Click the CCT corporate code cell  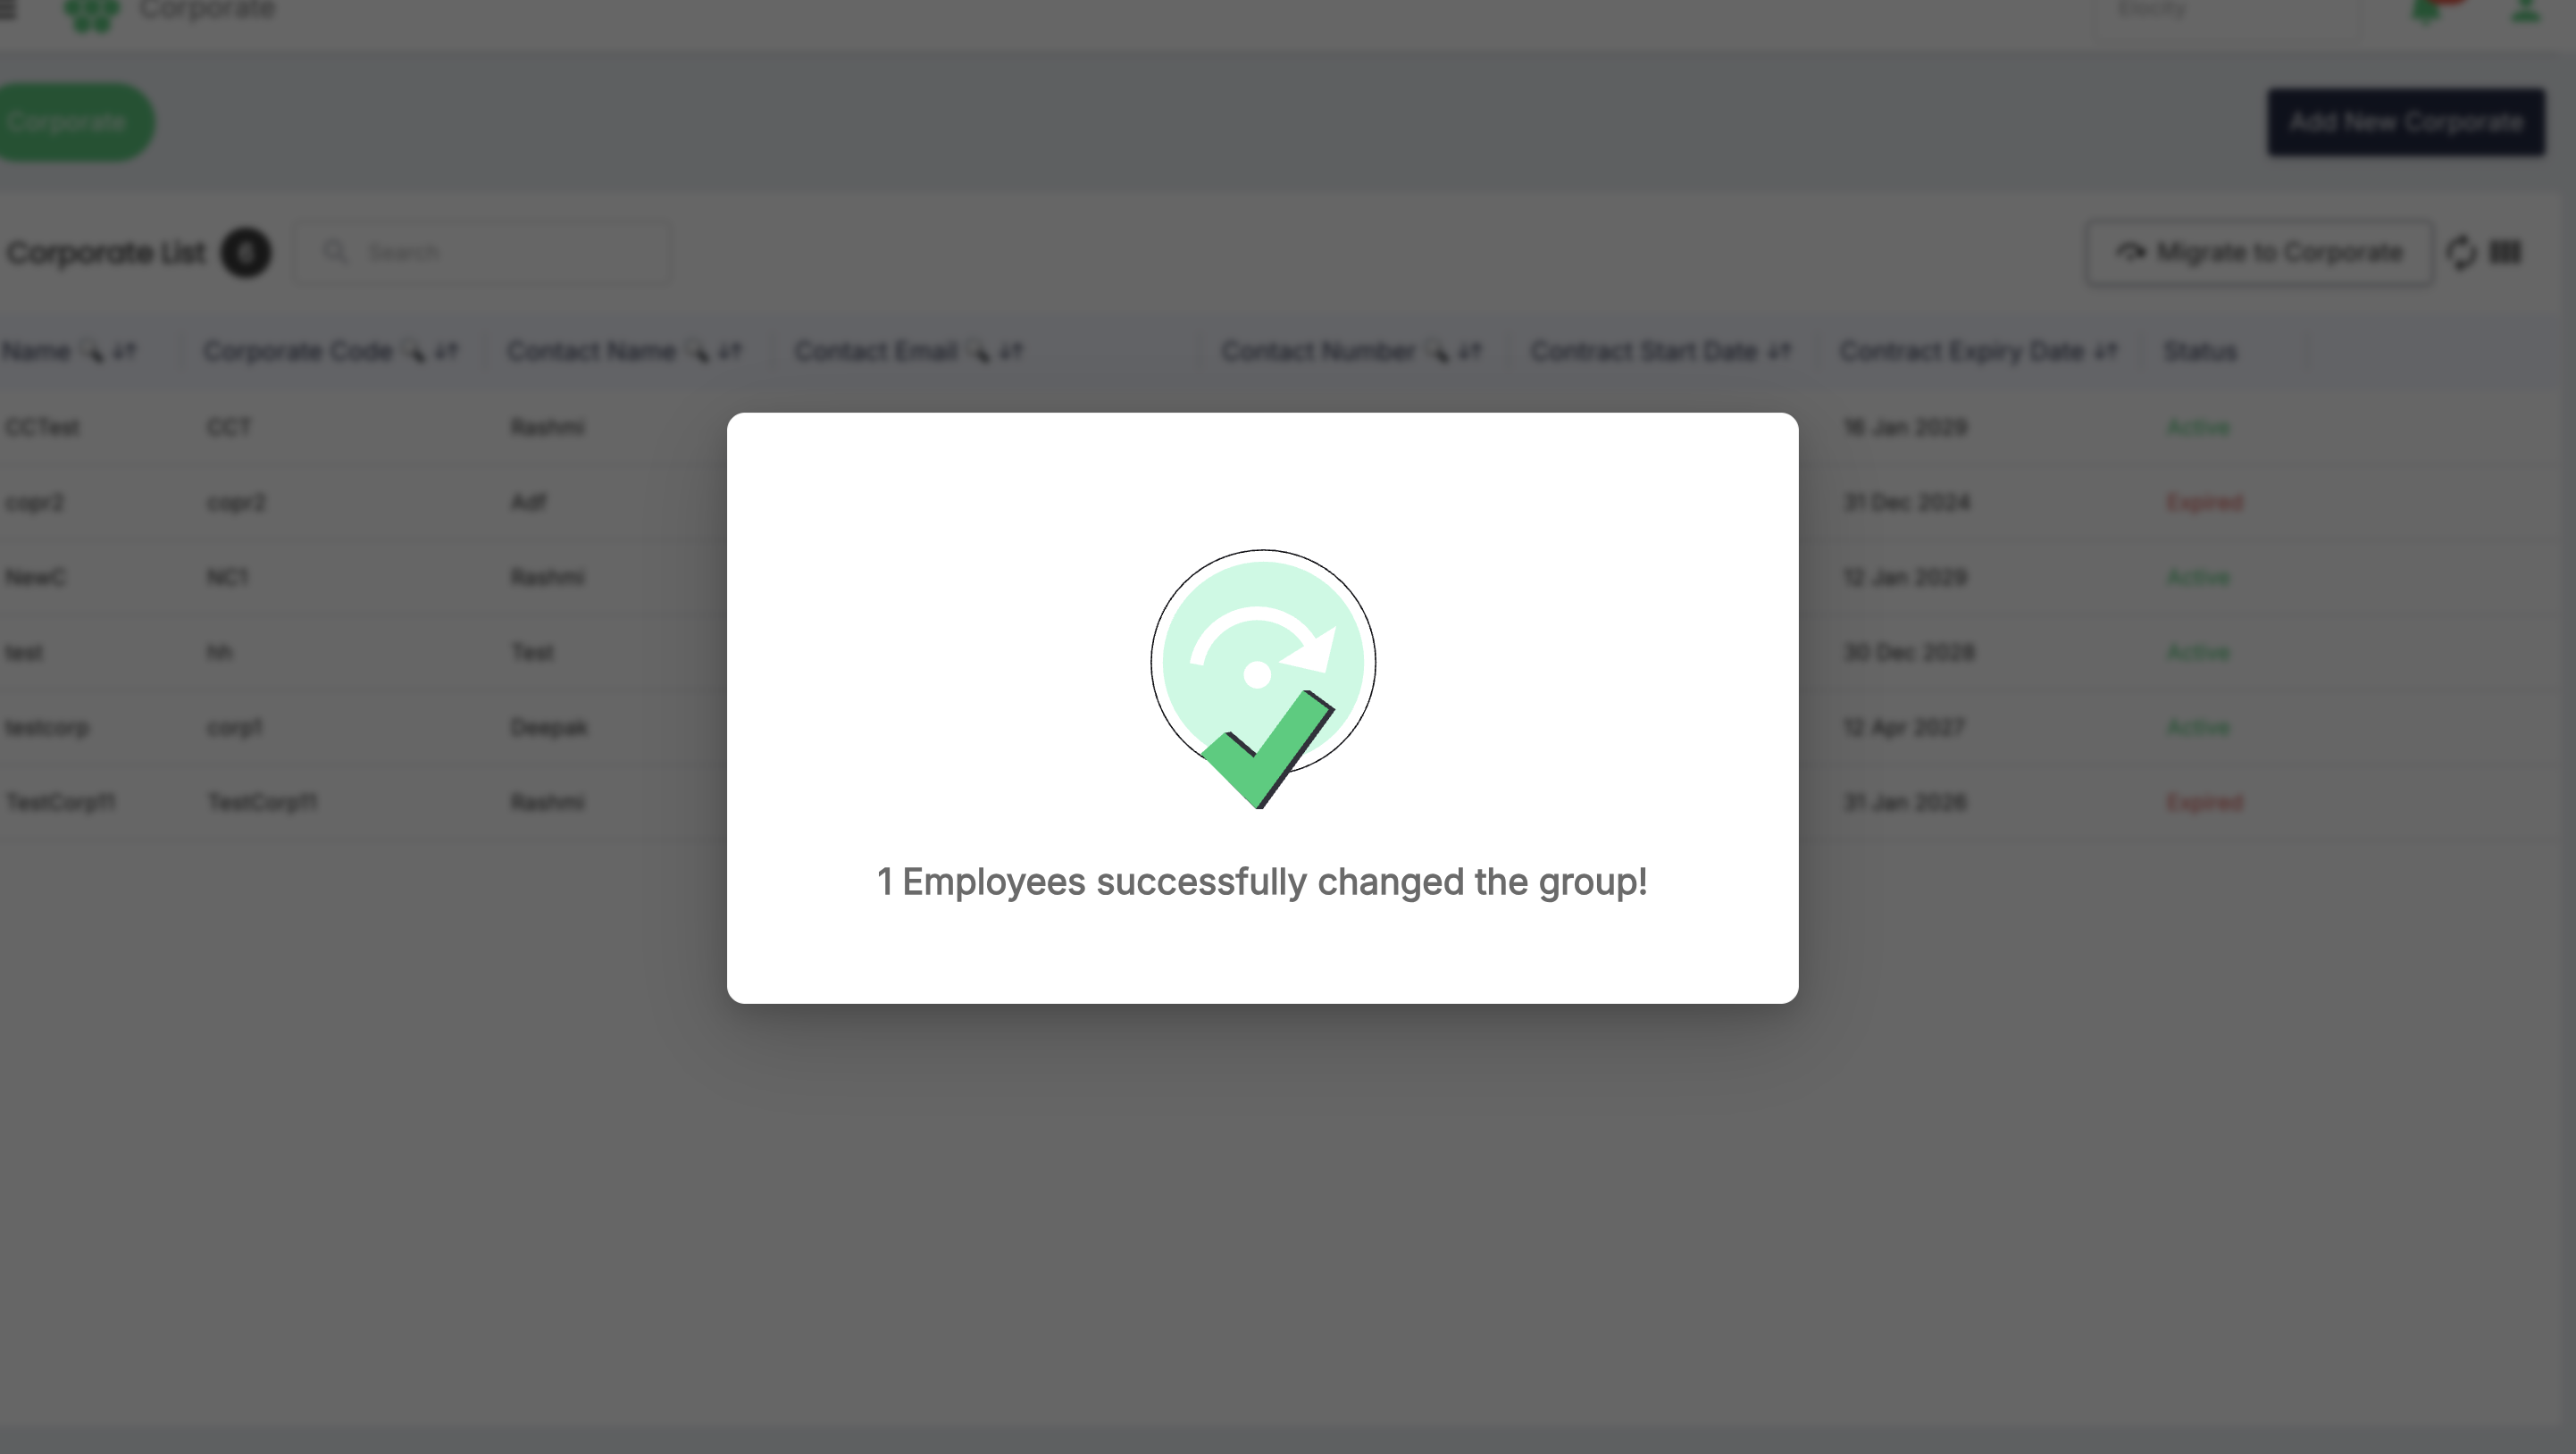point(229,427)
